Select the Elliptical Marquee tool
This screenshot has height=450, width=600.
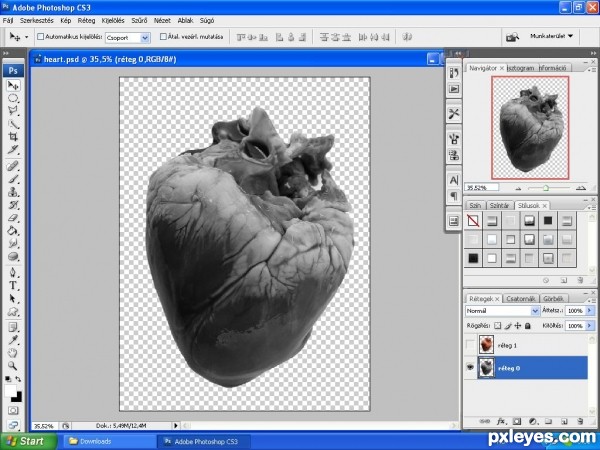click(x=13, y=98)
